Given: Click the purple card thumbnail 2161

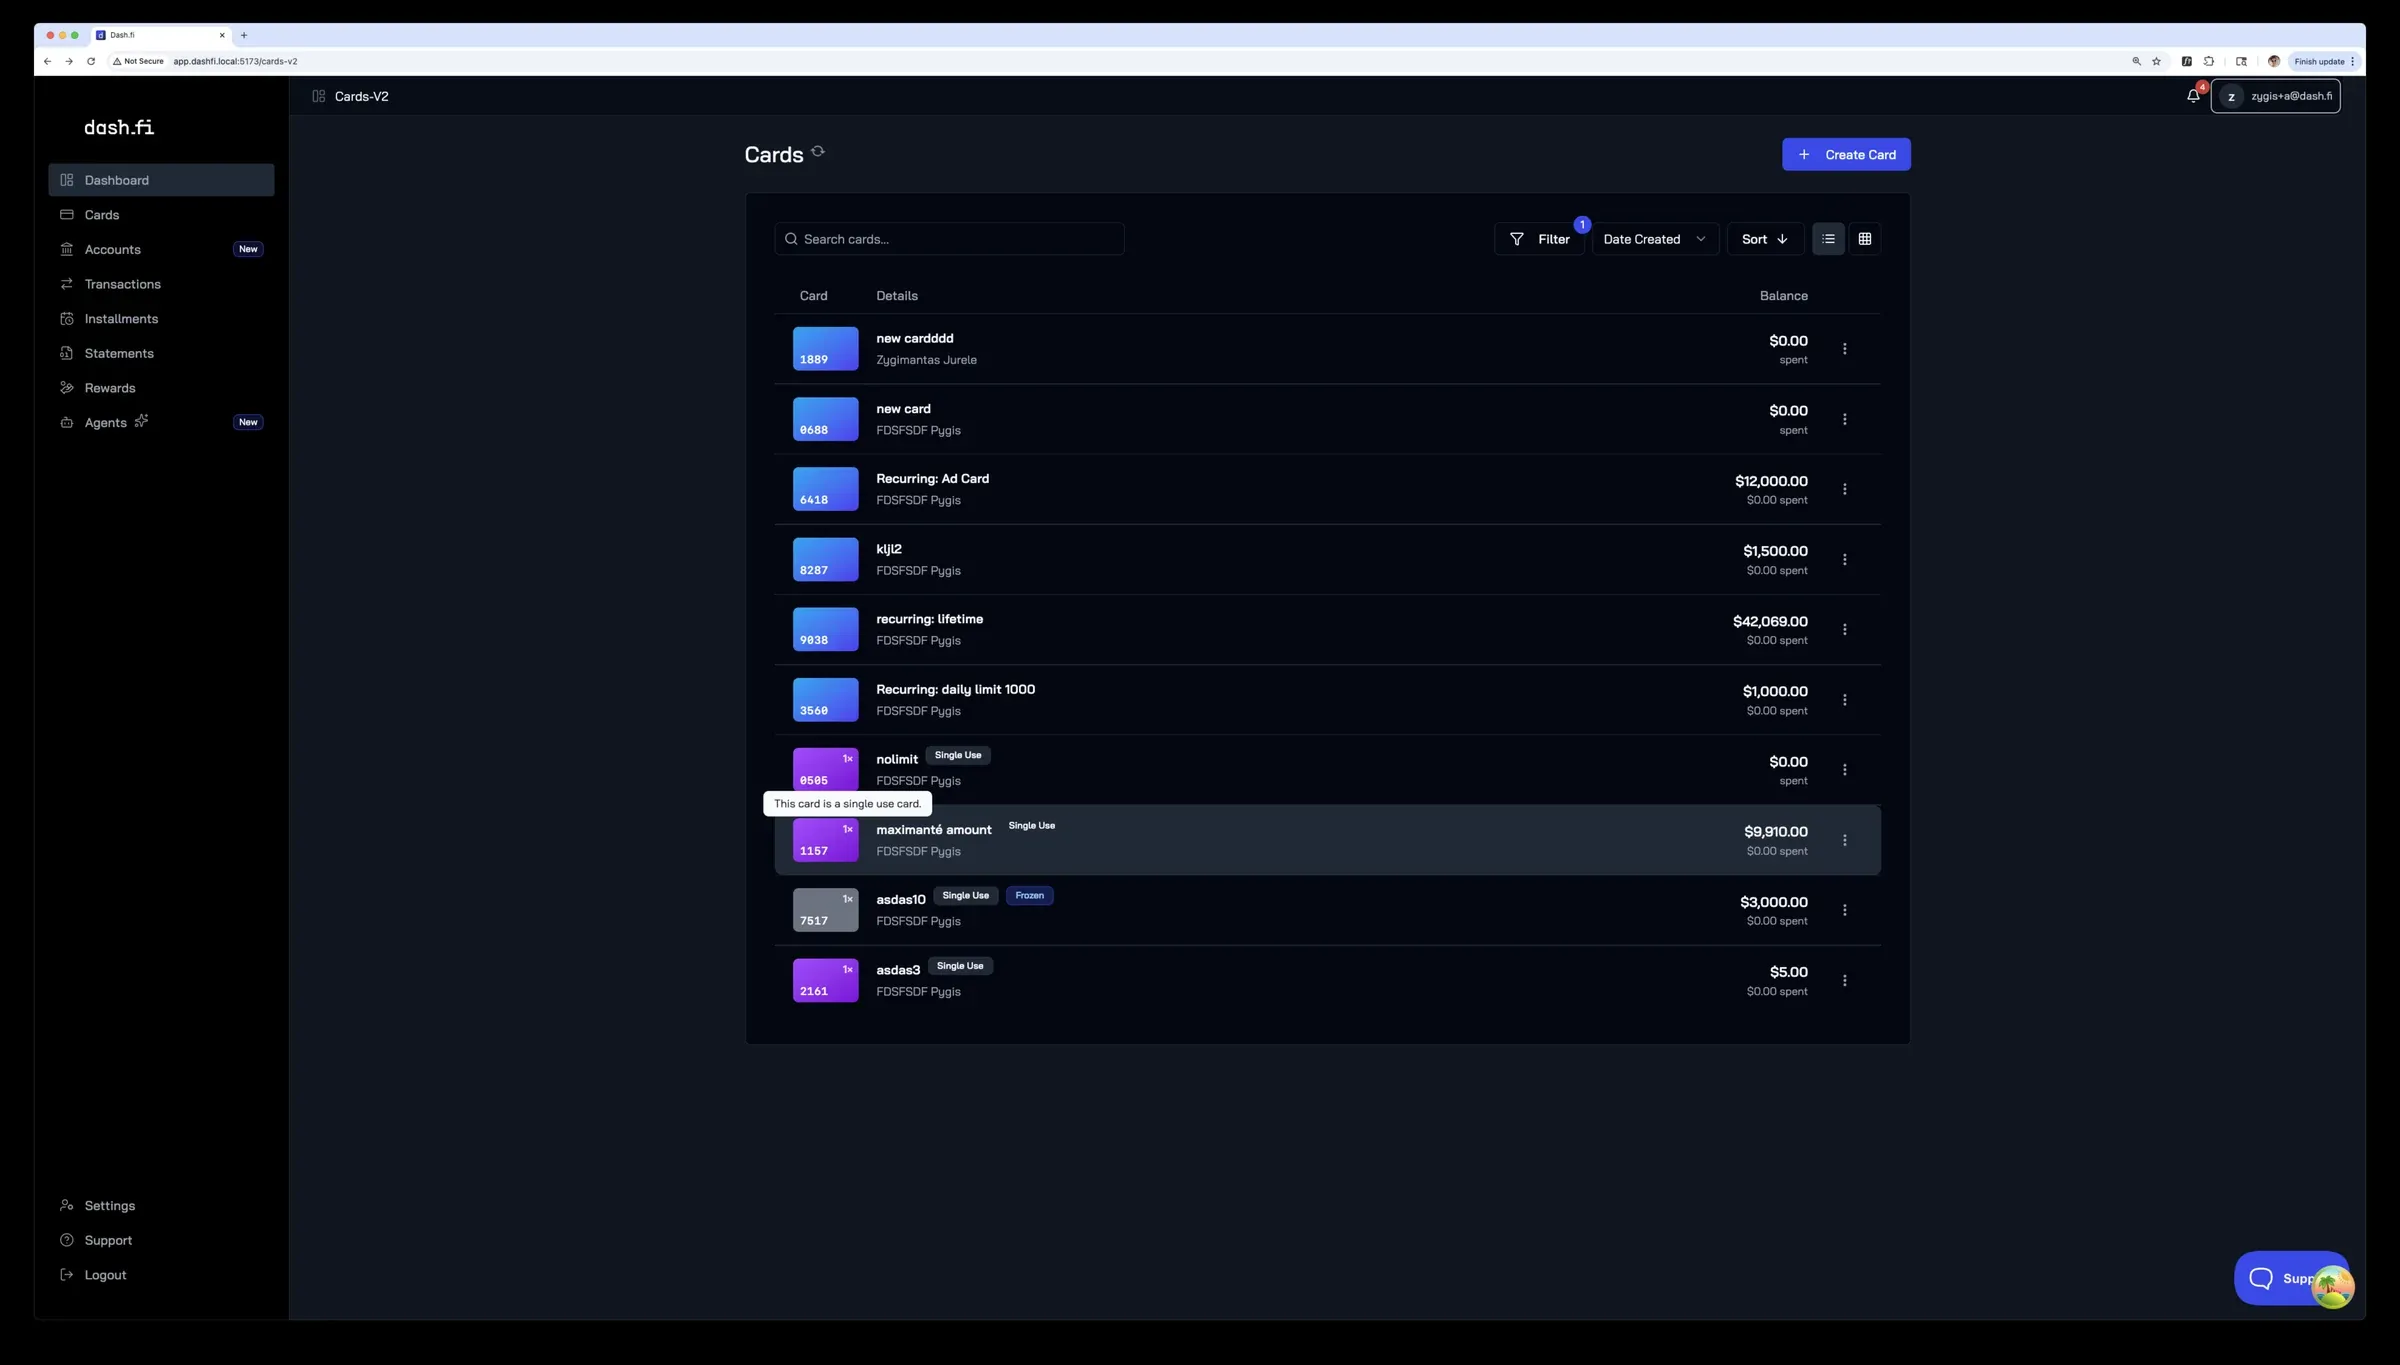Looking at the screenshot, I should [825, 981].
